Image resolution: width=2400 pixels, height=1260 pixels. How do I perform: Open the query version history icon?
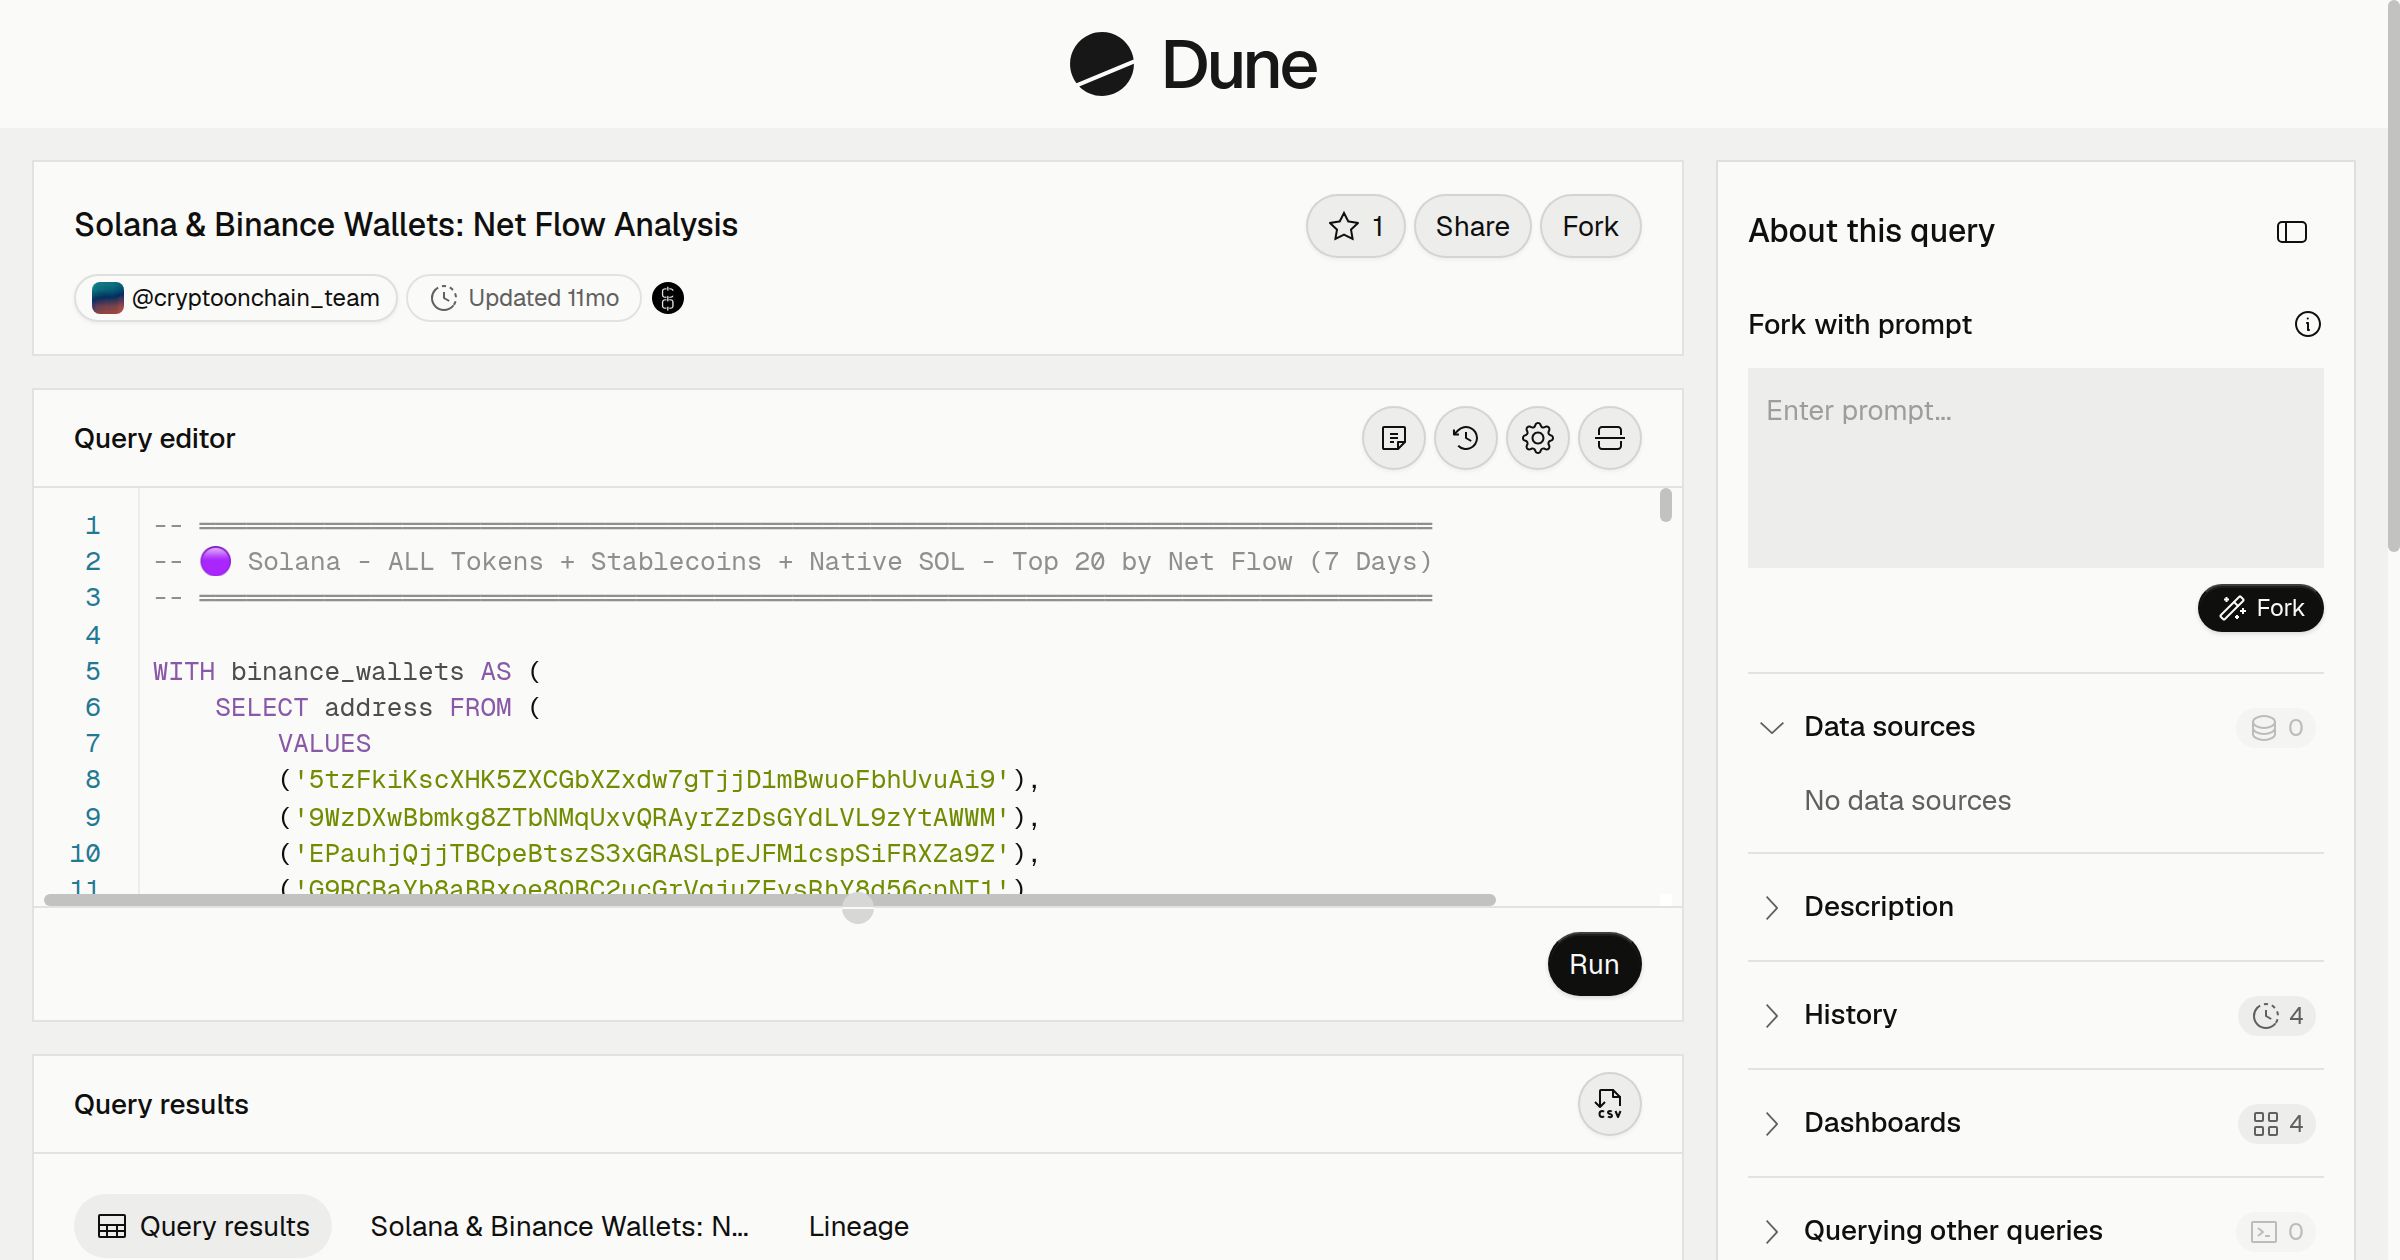point(1466,438)
